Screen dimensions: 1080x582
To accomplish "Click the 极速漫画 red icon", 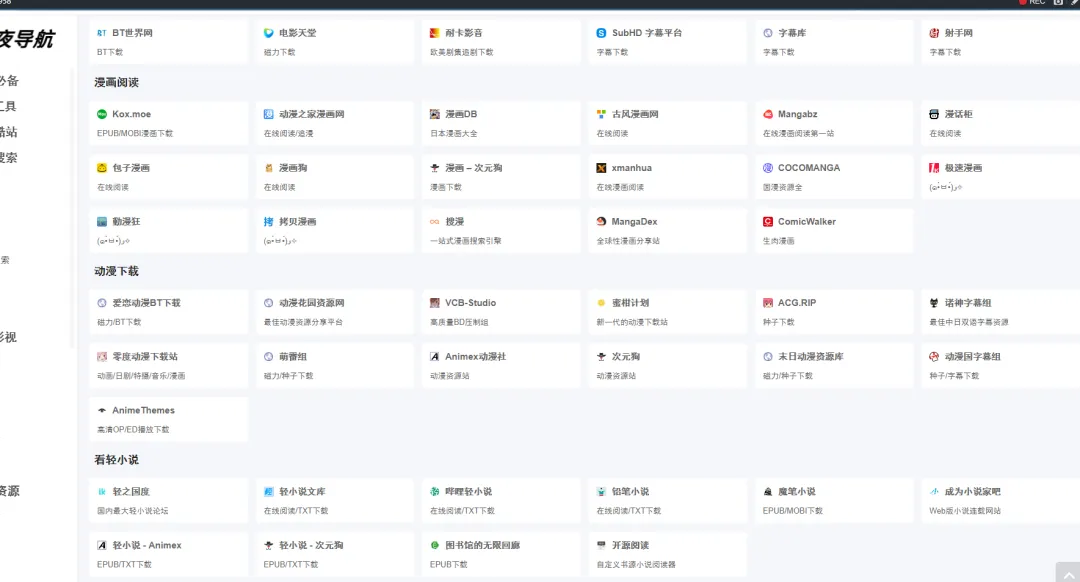I will 934,168.
